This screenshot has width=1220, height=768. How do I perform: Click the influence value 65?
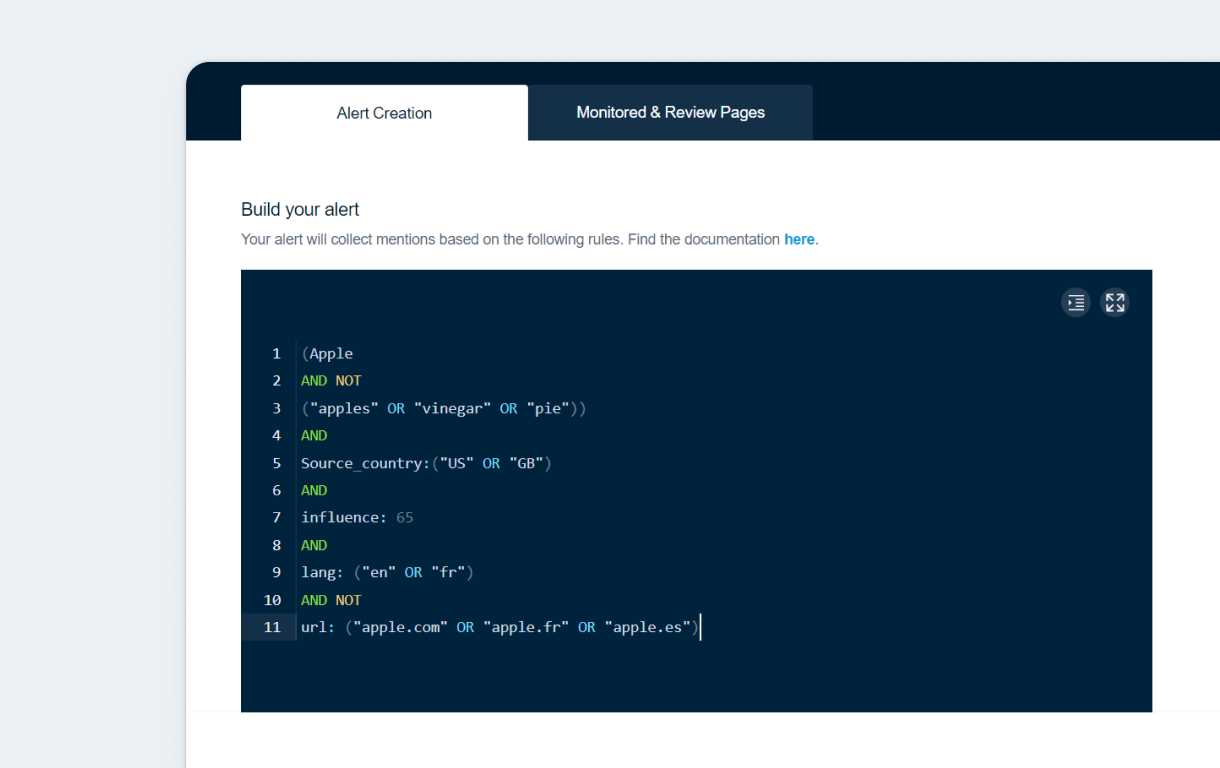tap(405, 518)
